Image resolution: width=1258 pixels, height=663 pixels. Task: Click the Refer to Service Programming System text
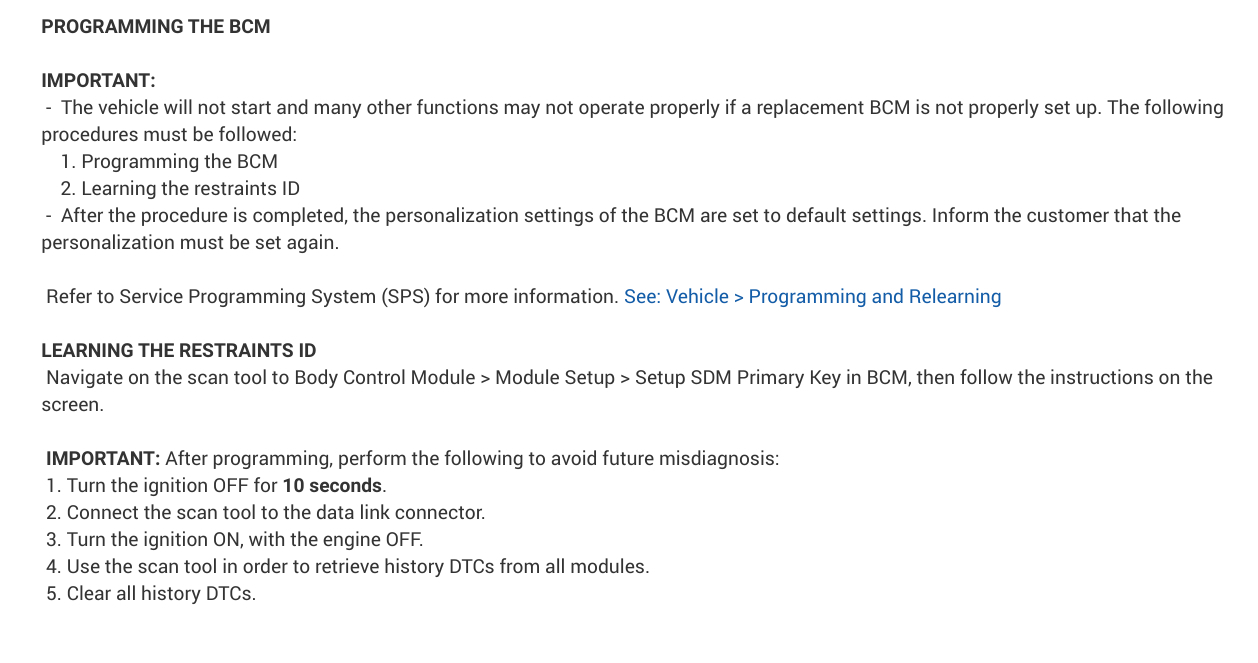pyautogui.click(x=332, y=297)
